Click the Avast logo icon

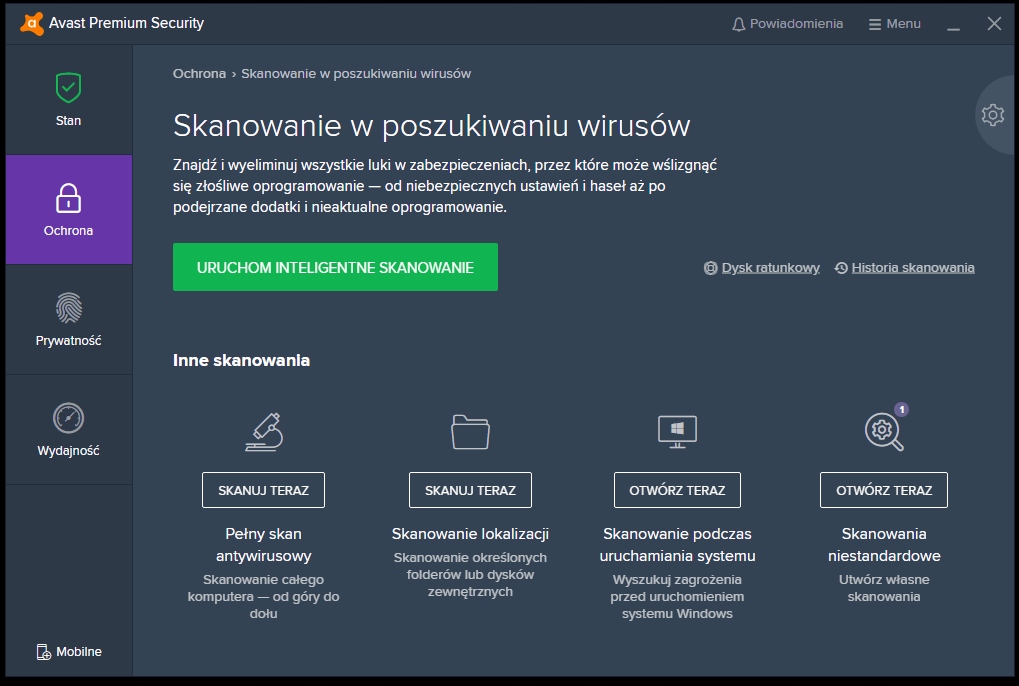pyautogui.click(x=32, y=23)
